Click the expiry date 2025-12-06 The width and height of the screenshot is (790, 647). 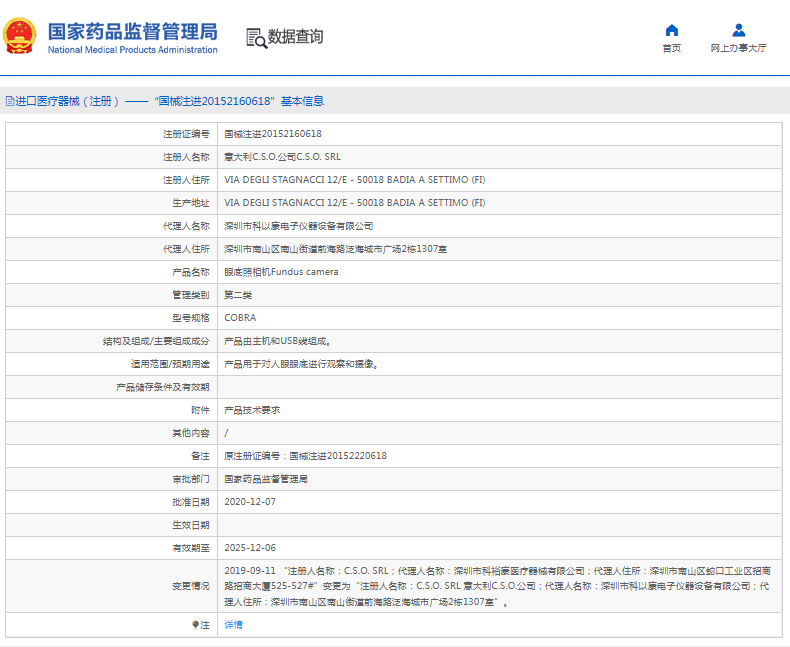coord(249,548)
